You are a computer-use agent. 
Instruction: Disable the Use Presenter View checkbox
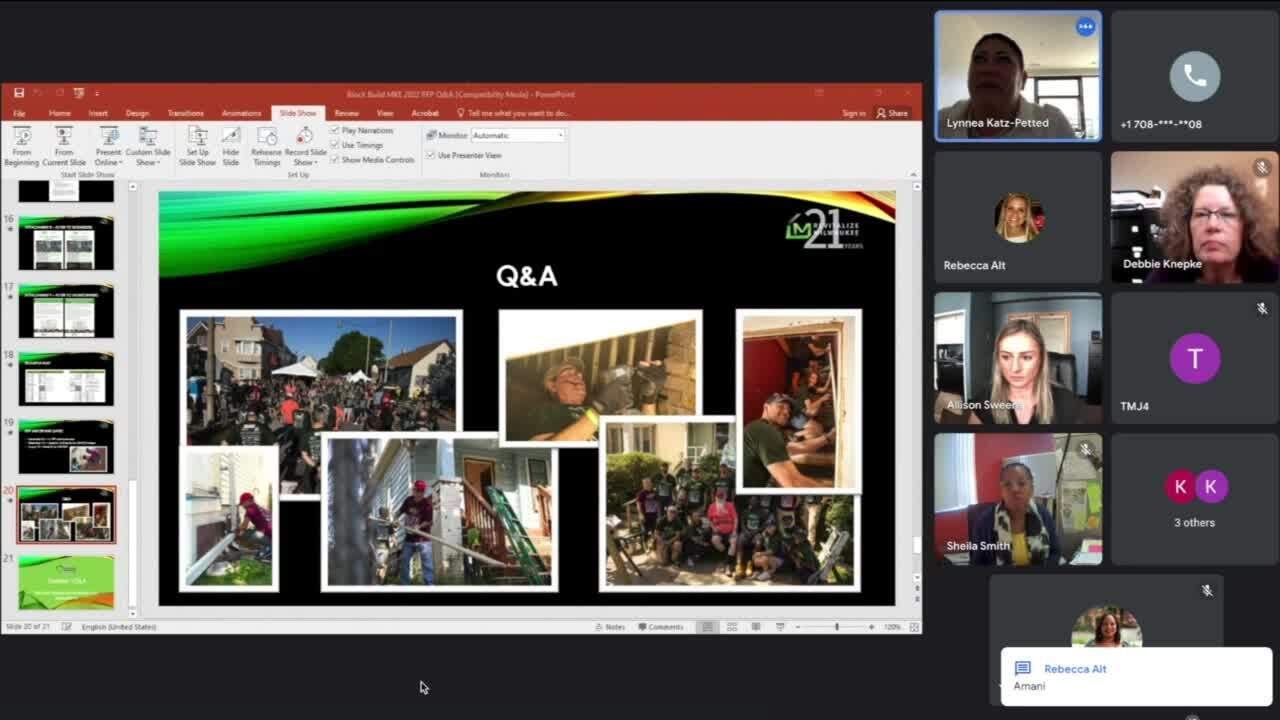(431, 155)
